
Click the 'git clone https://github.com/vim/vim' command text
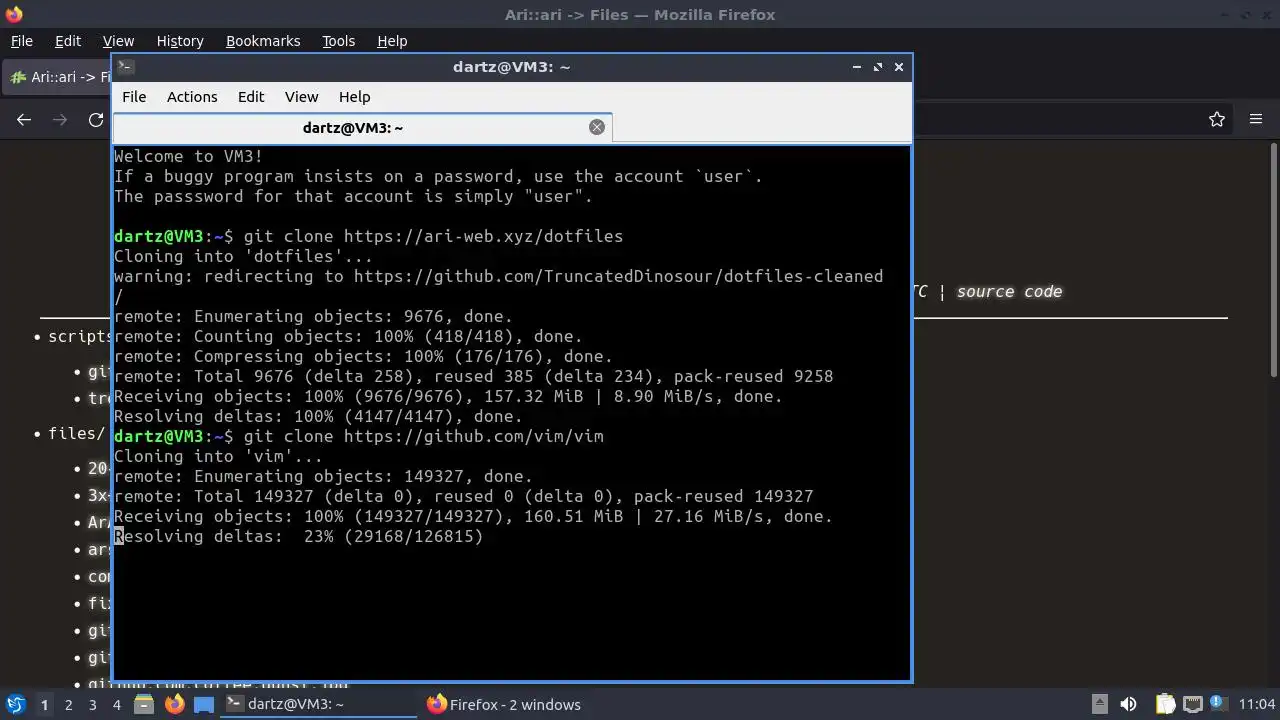(424, 436)
